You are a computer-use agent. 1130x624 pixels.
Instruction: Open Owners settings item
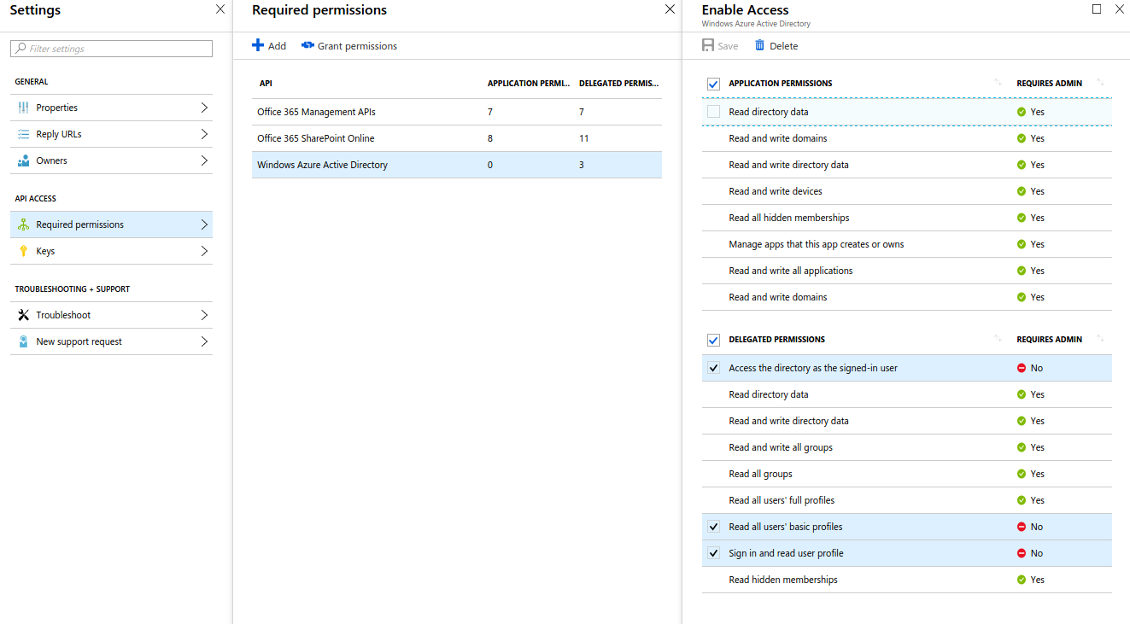pyautogui.click(x=111, y=161)
